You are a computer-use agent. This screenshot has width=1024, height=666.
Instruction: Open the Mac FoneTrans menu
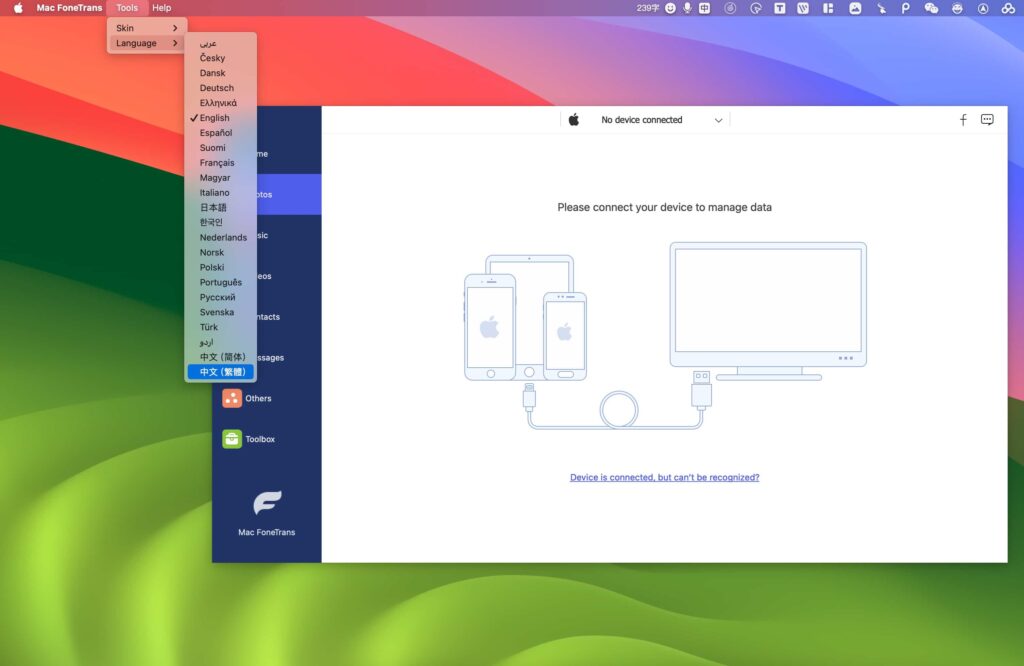[x=69, y=7]
